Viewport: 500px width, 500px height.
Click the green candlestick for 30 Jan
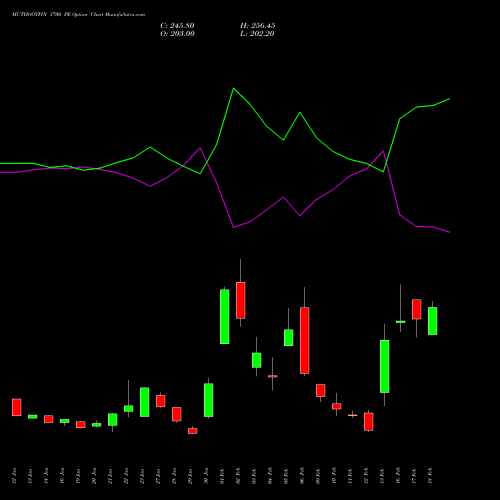(209, 400)
